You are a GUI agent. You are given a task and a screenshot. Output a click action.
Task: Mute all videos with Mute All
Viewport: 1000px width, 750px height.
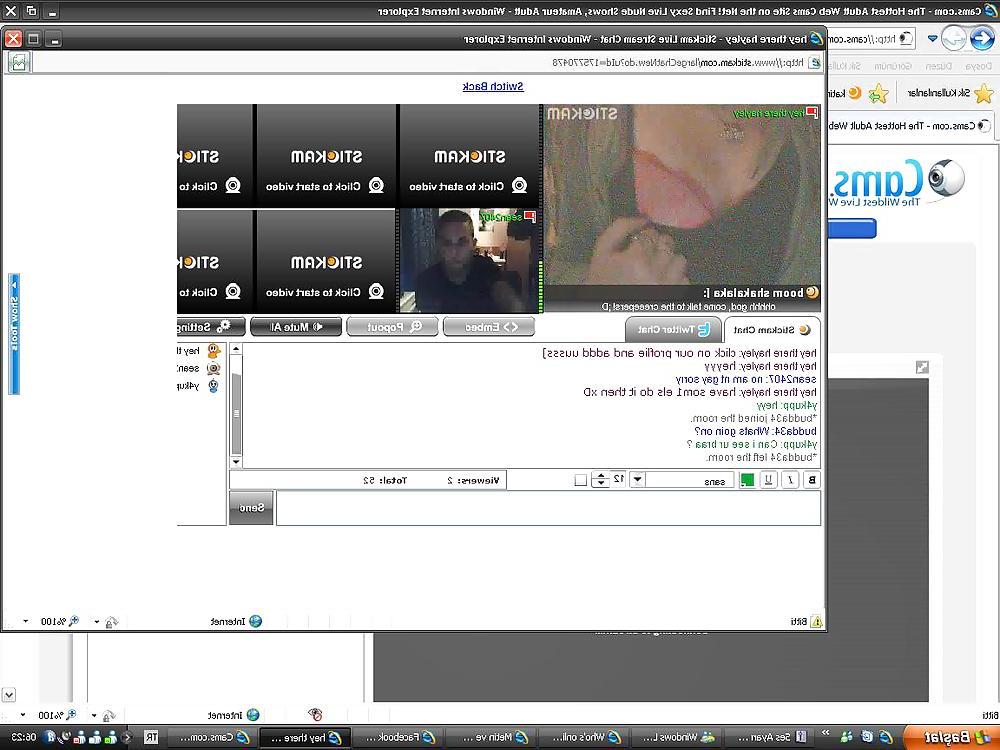pyautogui.click(x=296, y=327)
